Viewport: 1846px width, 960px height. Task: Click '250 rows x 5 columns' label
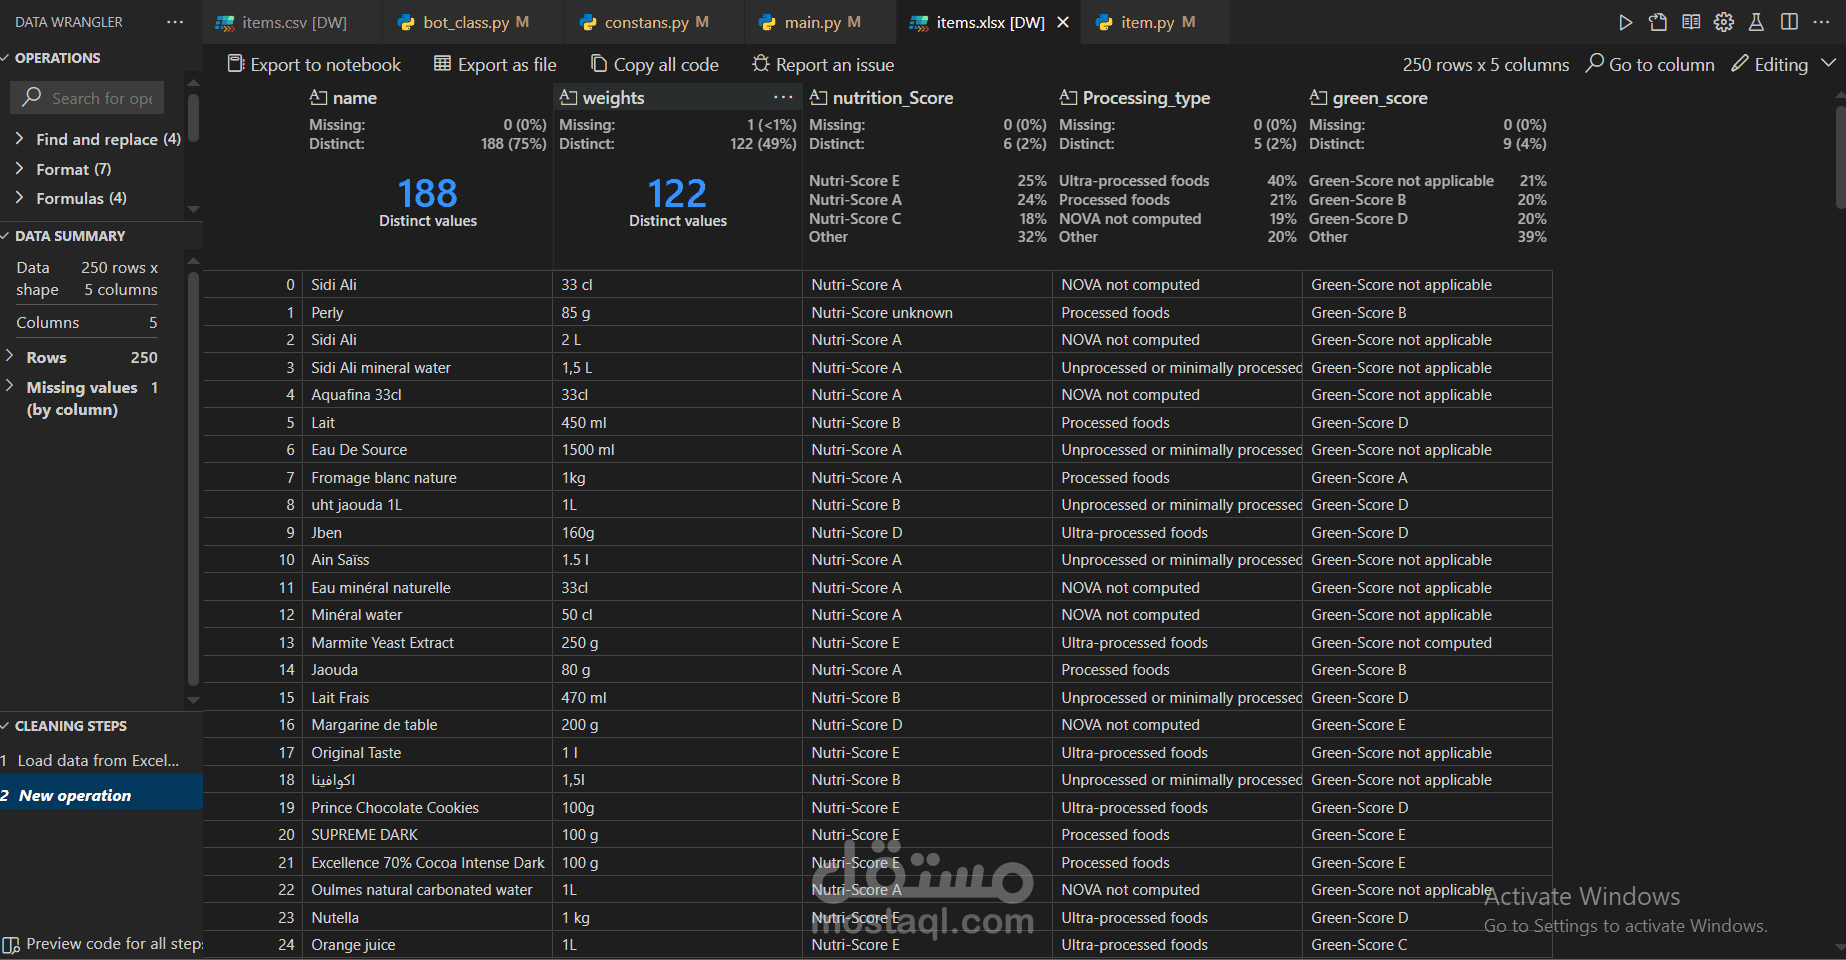pos(1485,64)
